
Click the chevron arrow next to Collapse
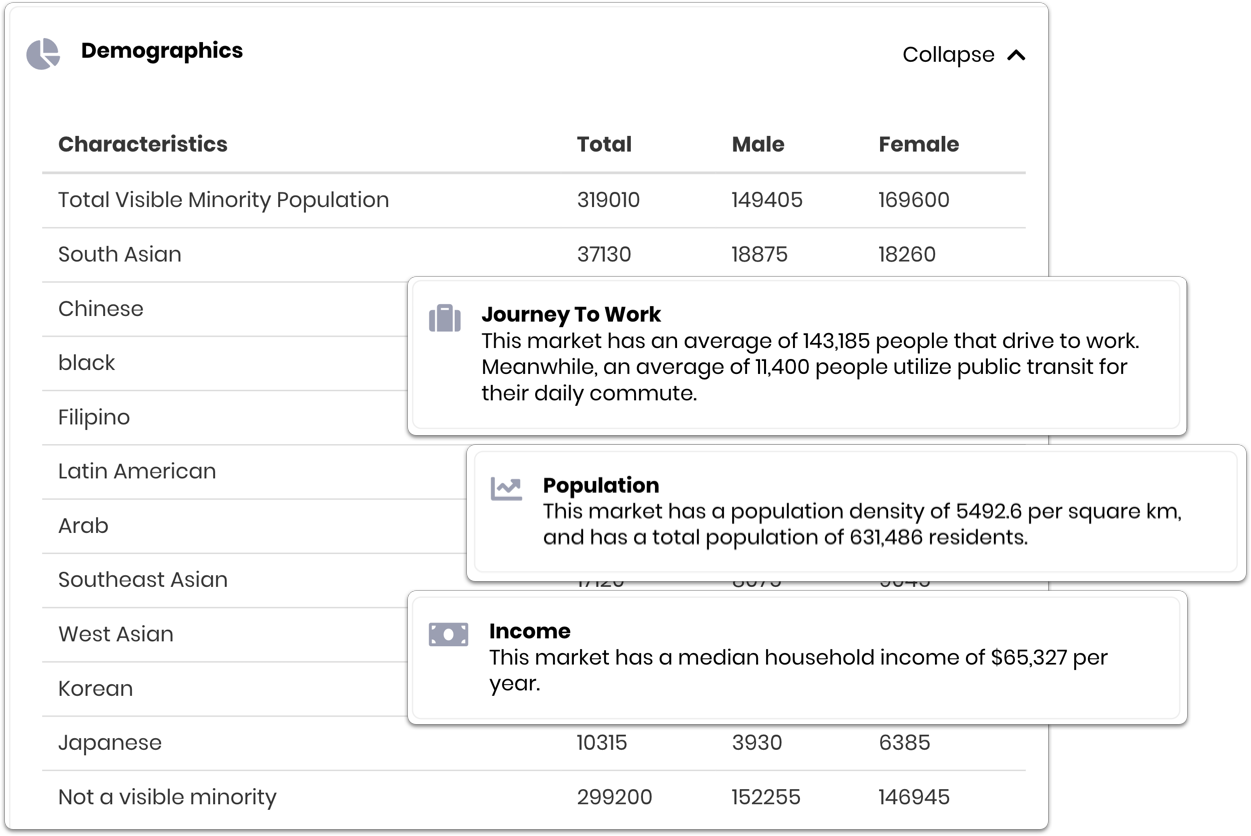click(1016, 55)
